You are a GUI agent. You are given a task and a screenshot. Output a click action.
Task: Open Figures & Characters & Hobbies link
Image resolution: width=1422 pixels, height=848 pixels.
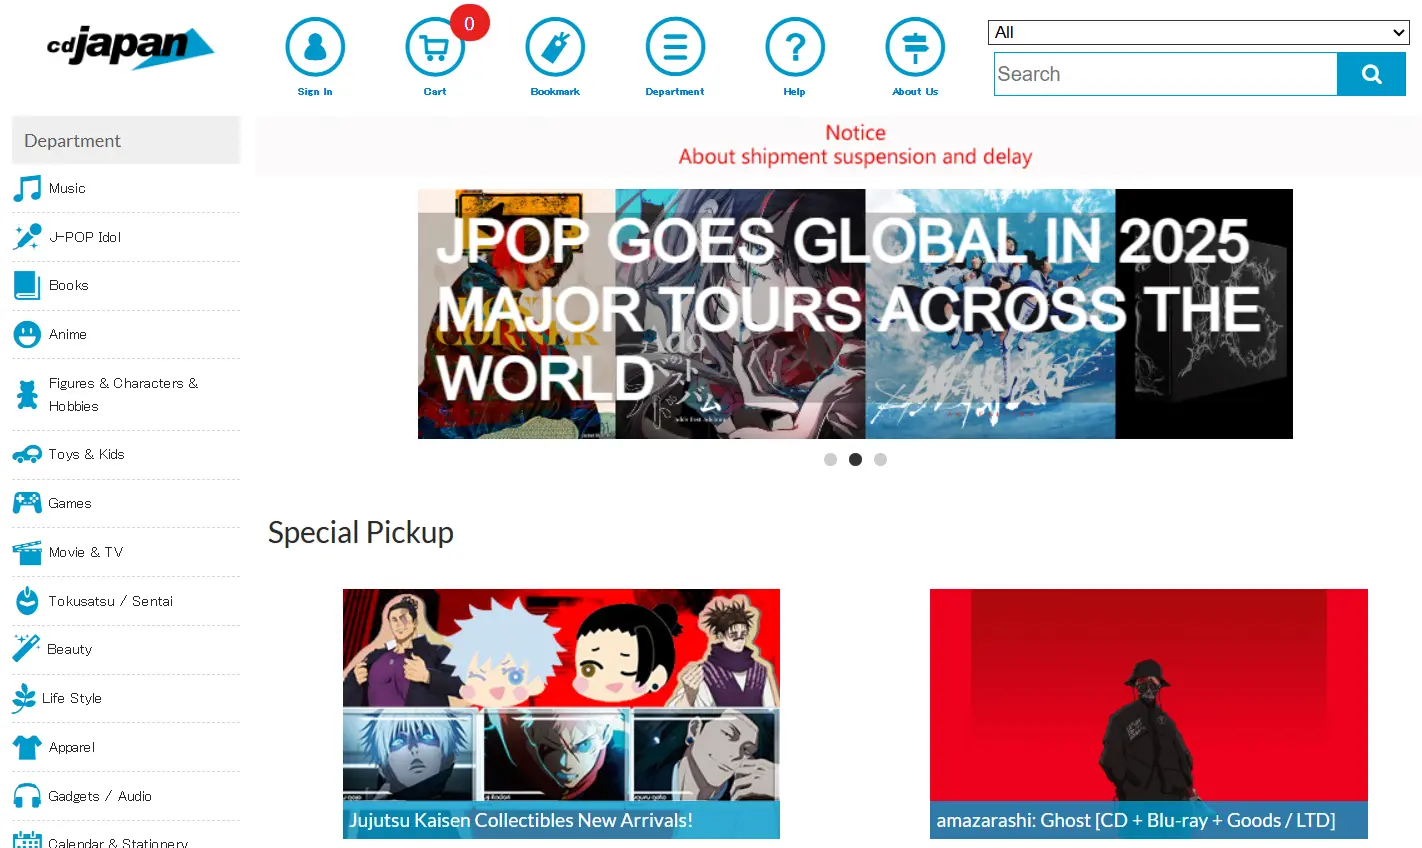pyautogui.click(x=124, y=395)
